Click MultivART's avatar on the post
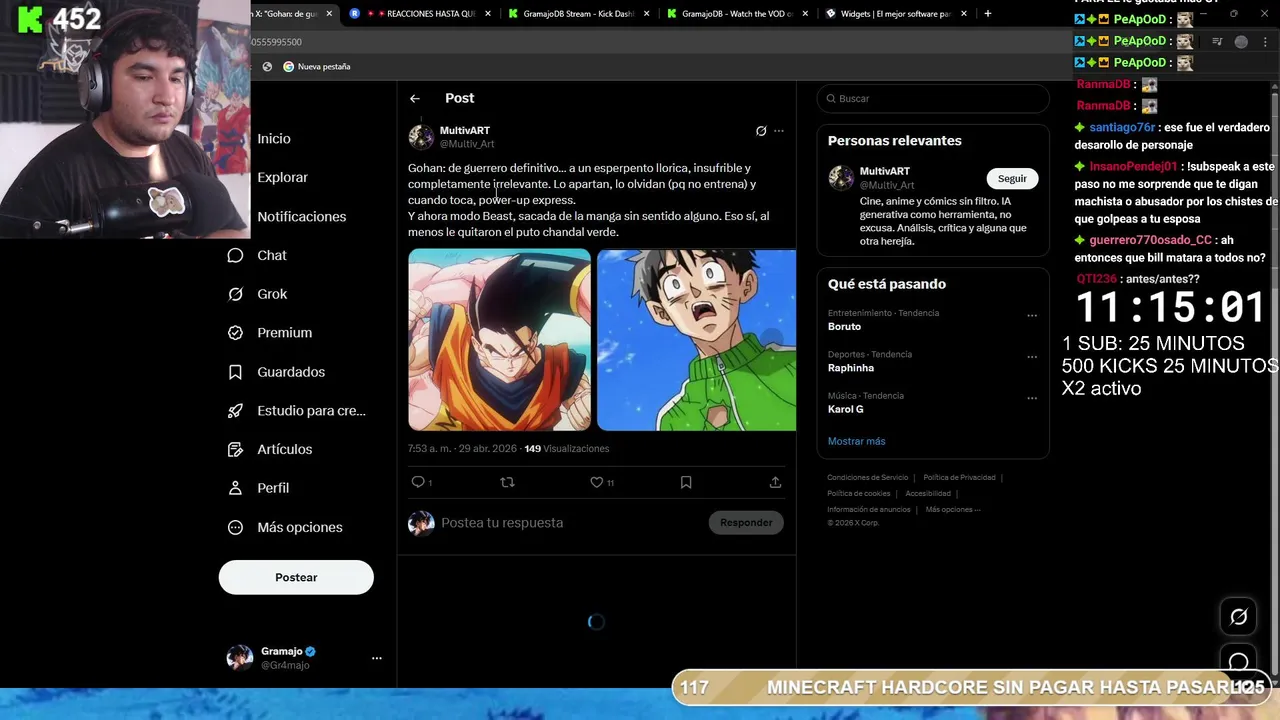This screenshot has height=720, width=1280. 421,137
